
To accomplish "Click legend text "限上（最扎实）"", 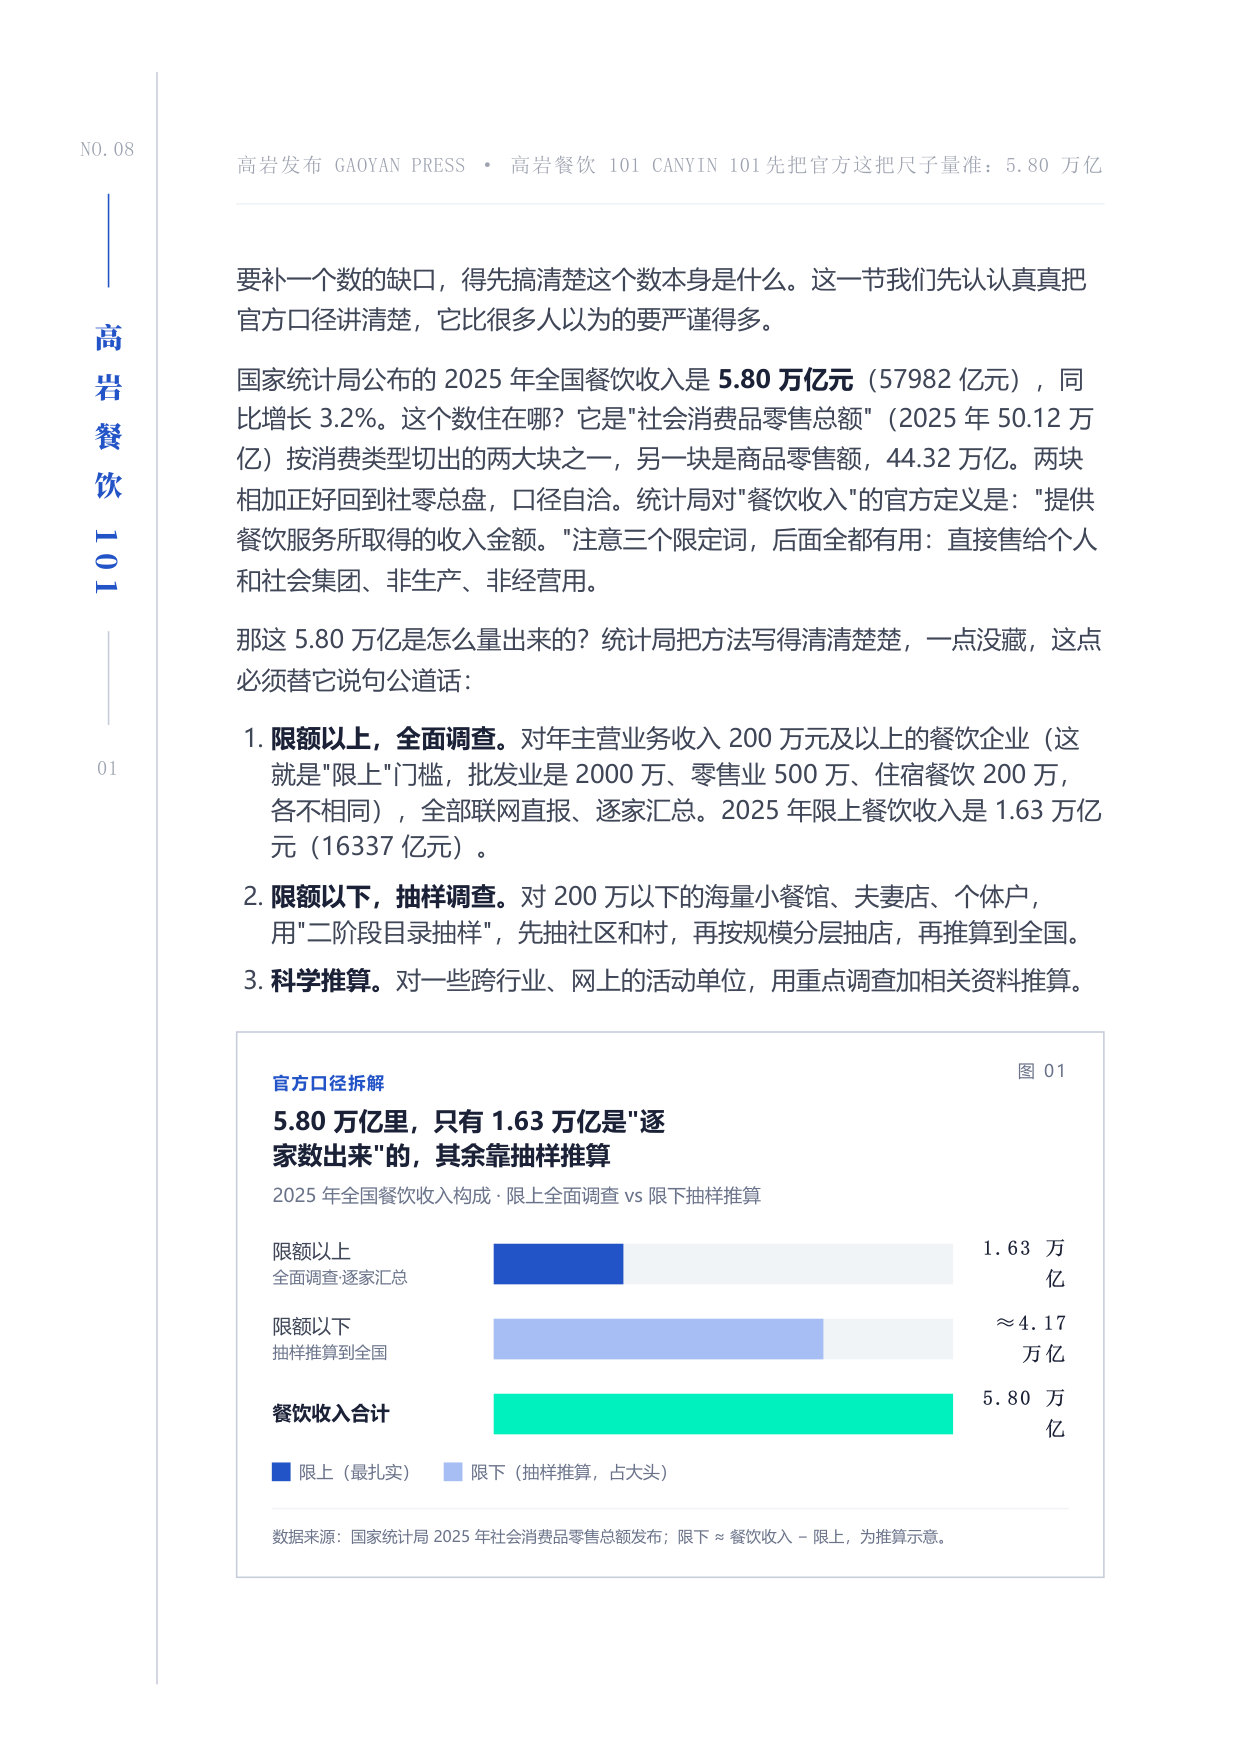I will pyautogui.click(x=354, y=1473).
